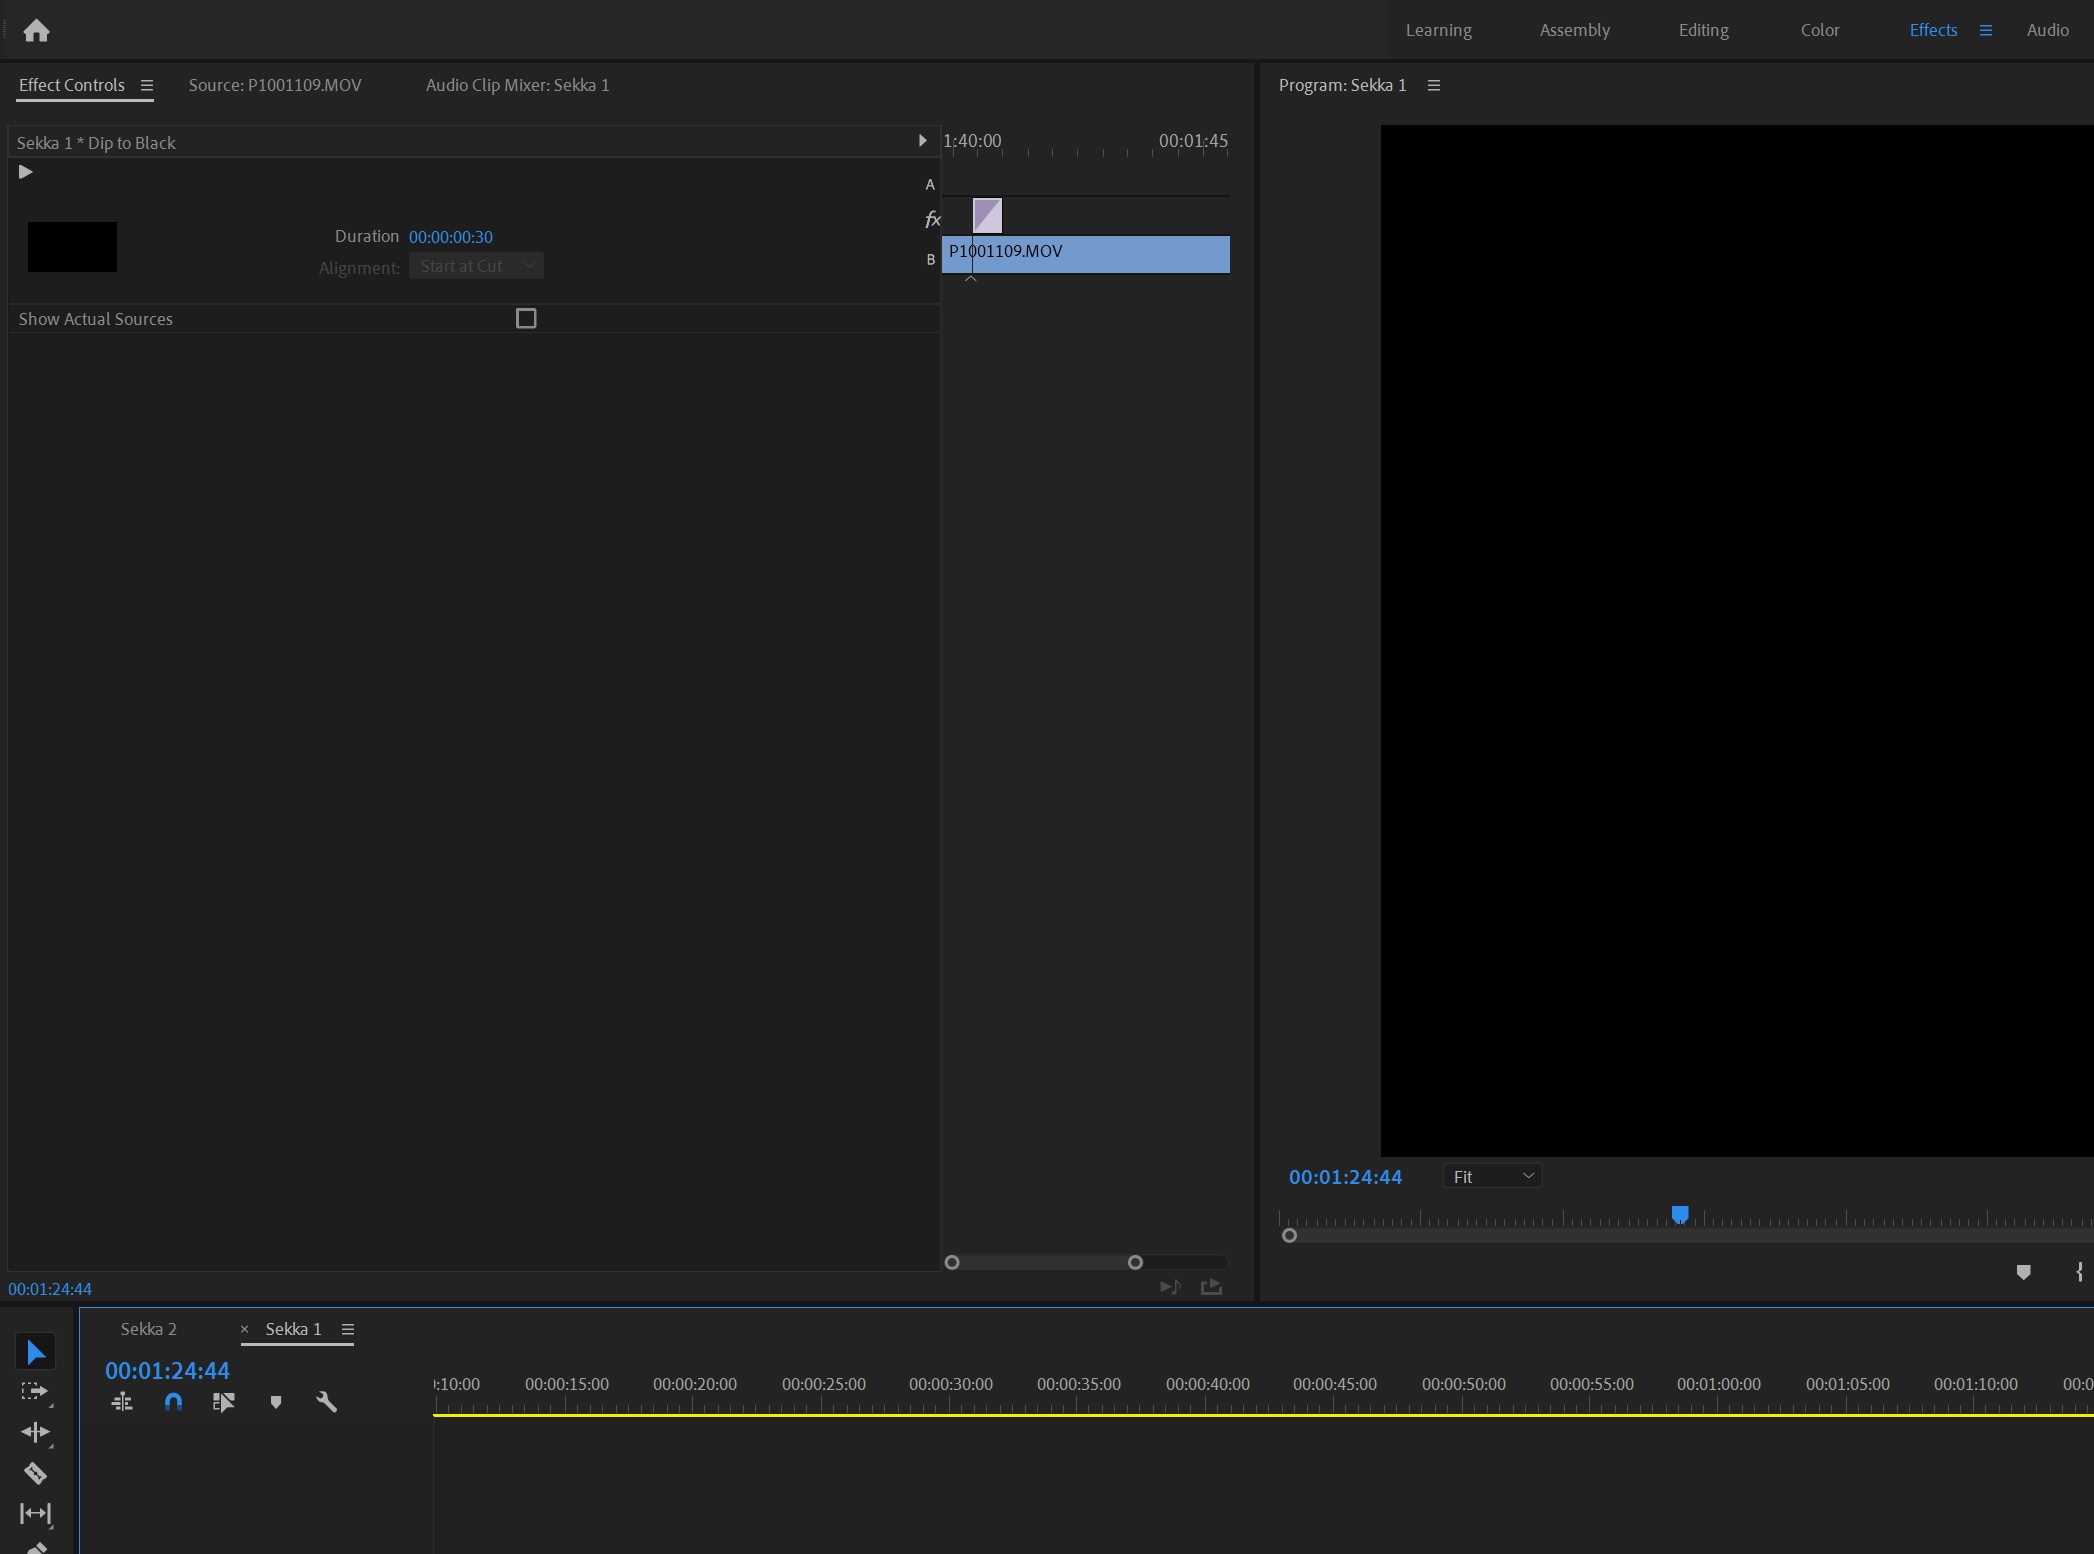Expand the Program monitor settings menu
This screenshot has width=2094, height=1554.
tap(1433, 85)
